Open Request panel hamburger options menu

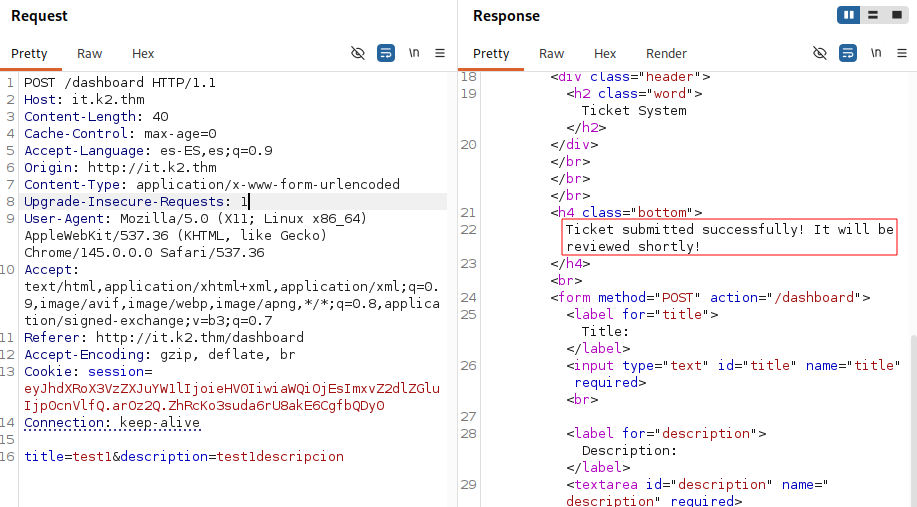440,53
